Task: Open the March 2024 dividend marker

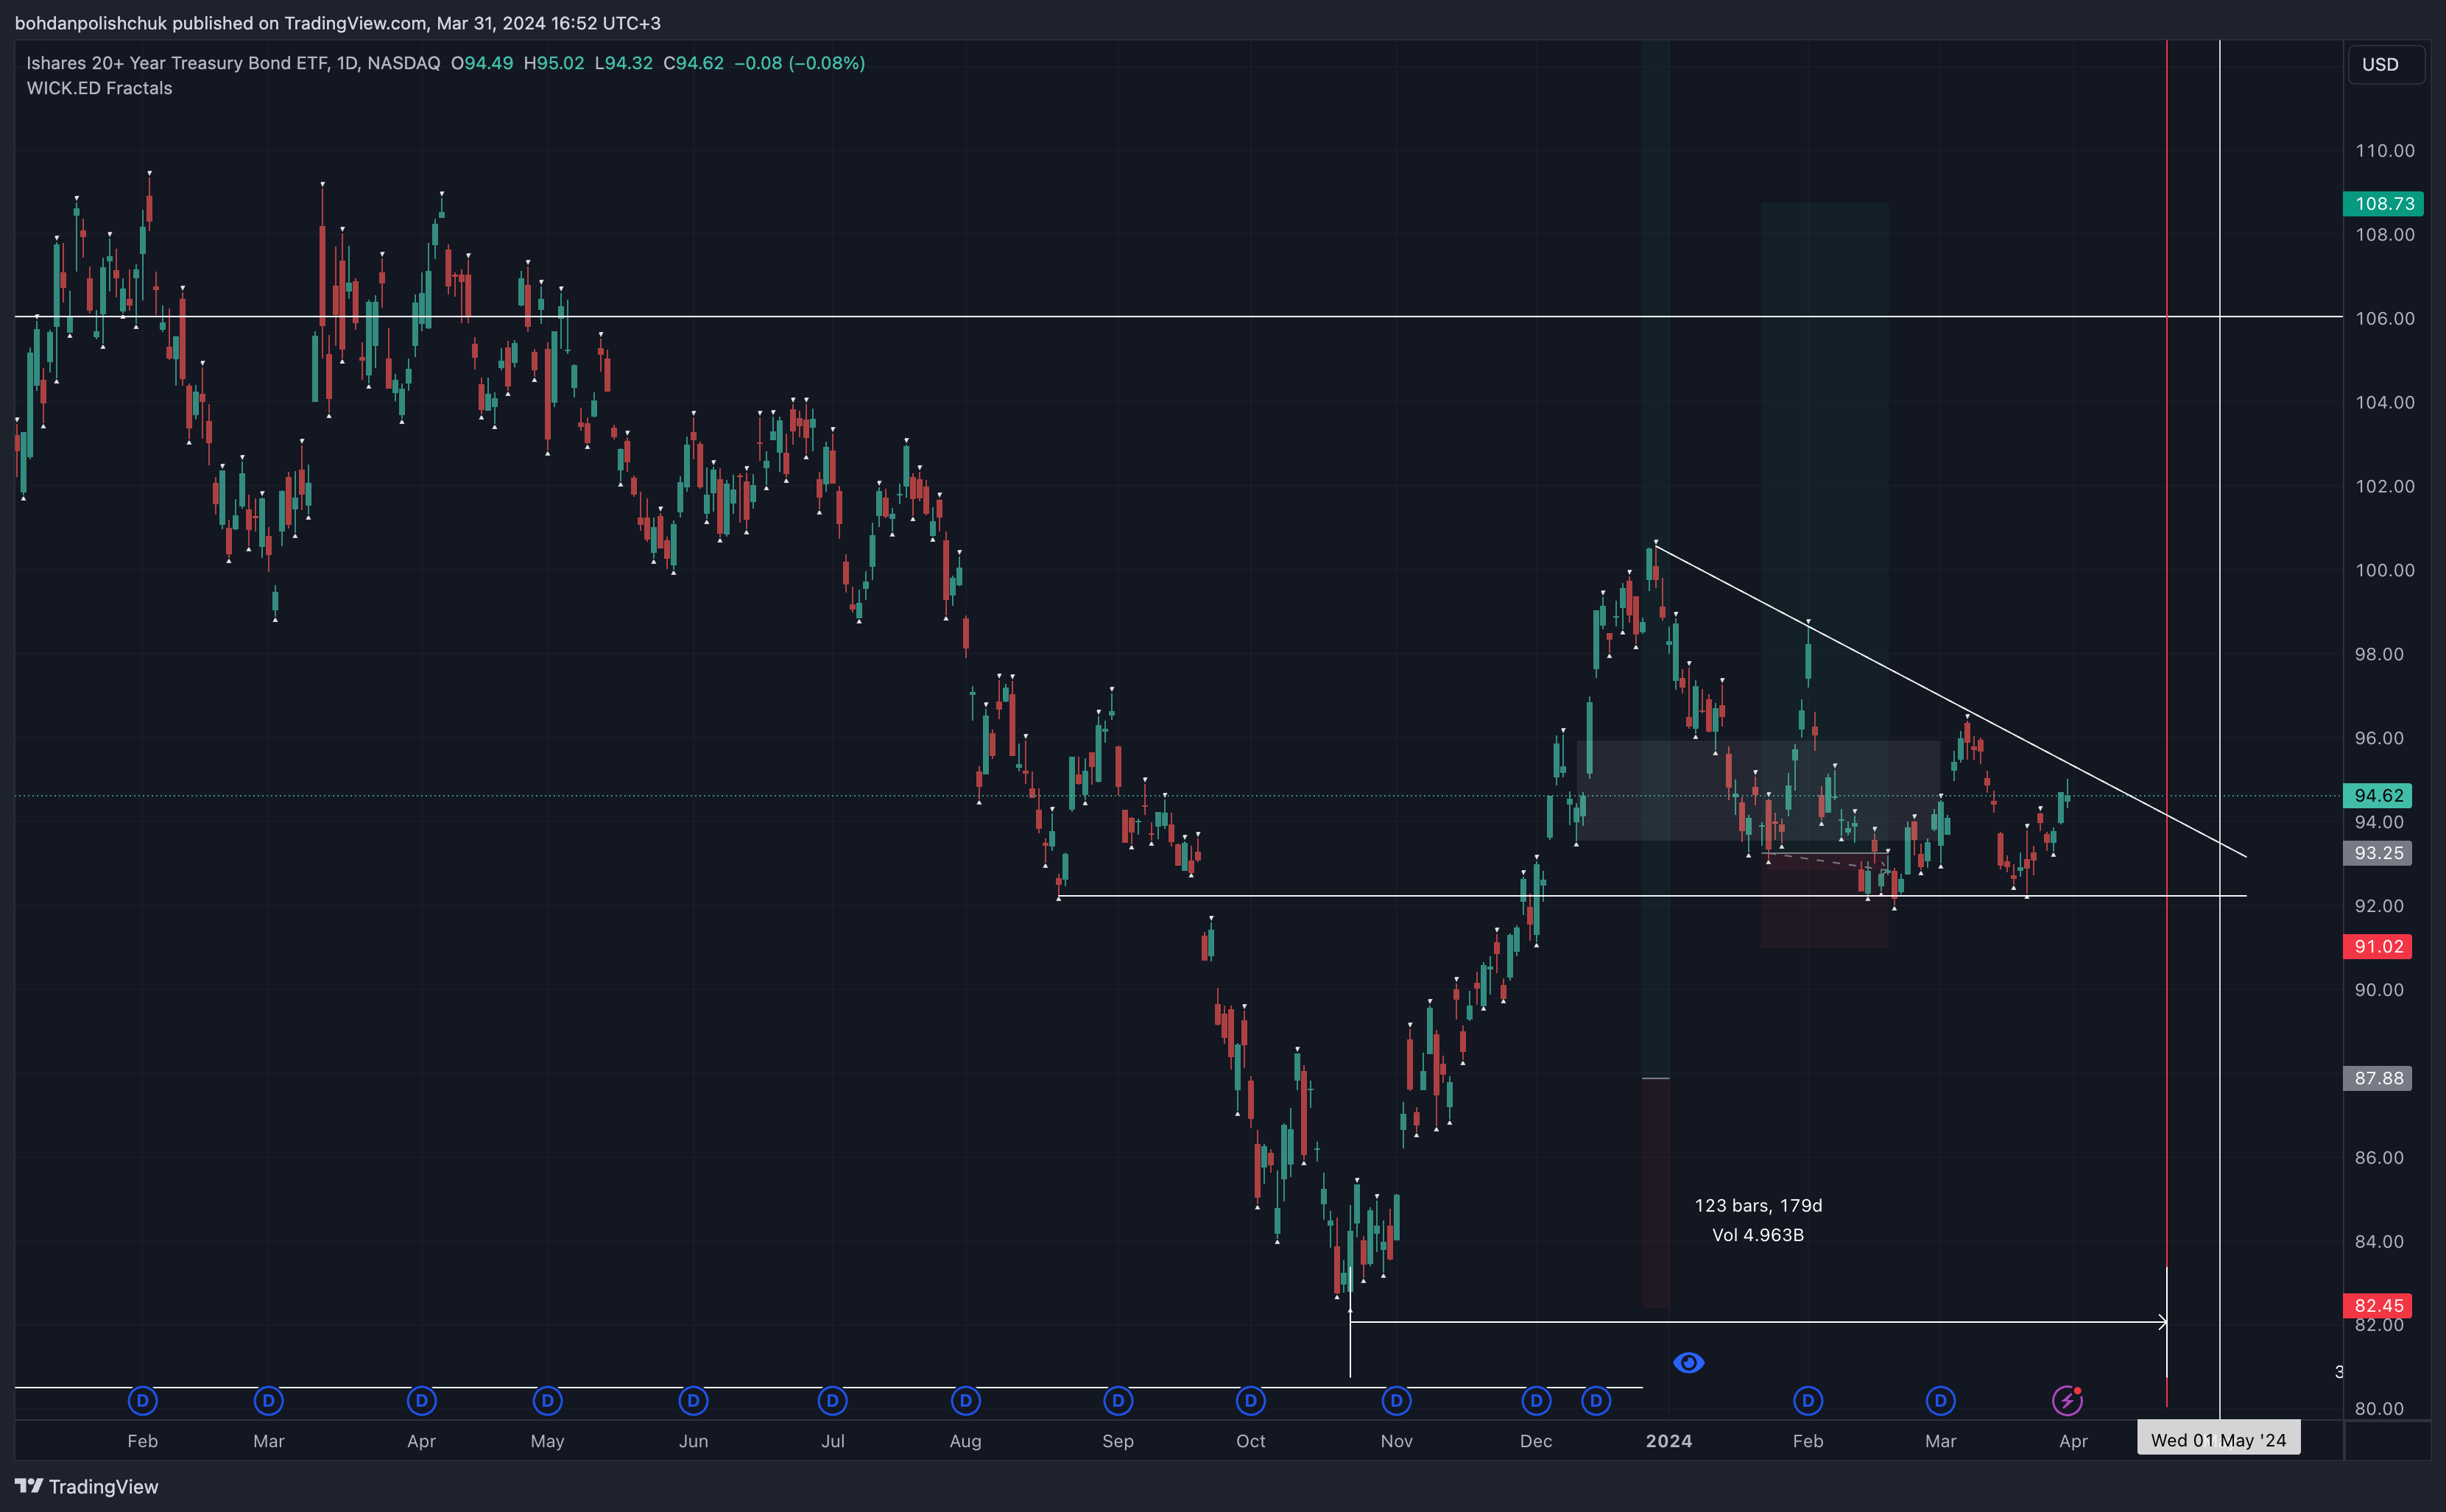Action: click(x=1940, y=1400)
